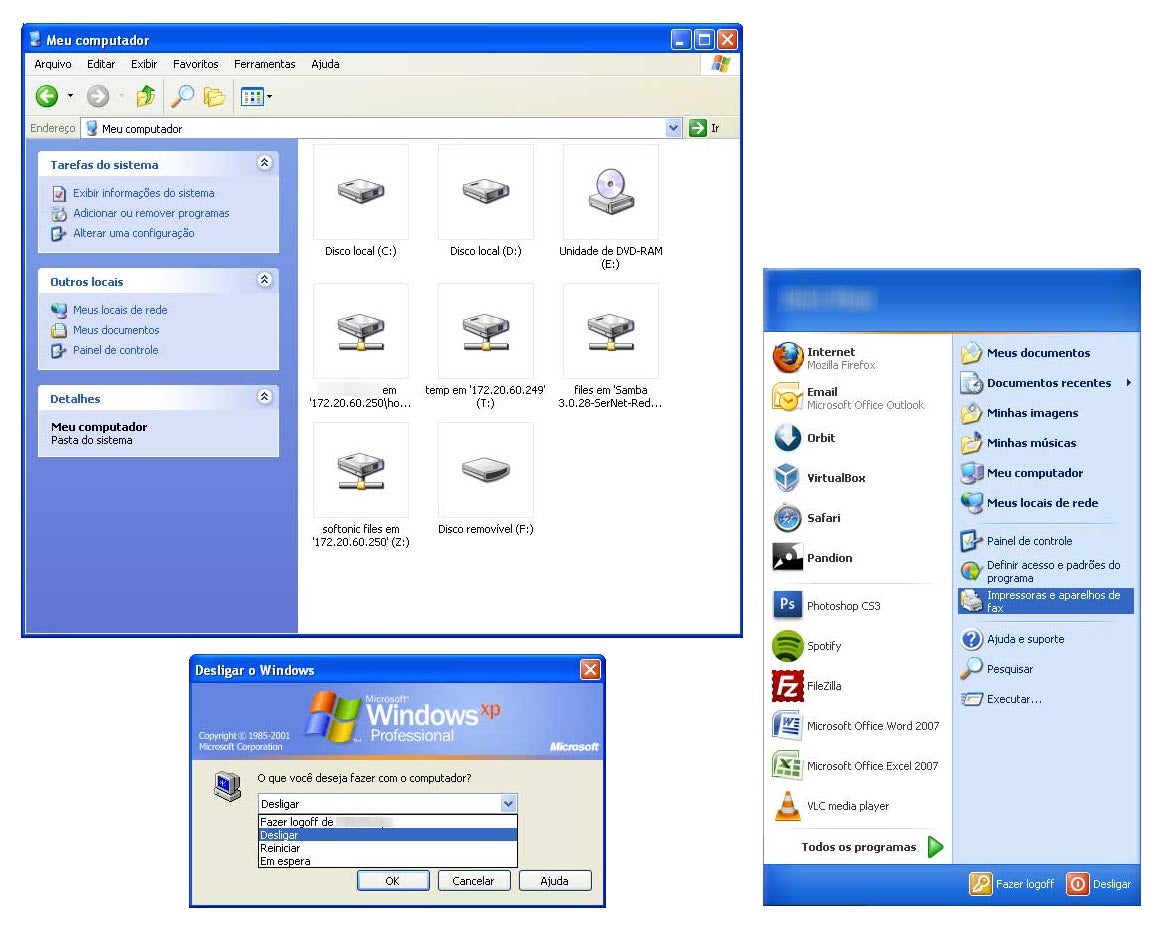Open Microsoft Office Word 2007

click(x=857, y=726)
